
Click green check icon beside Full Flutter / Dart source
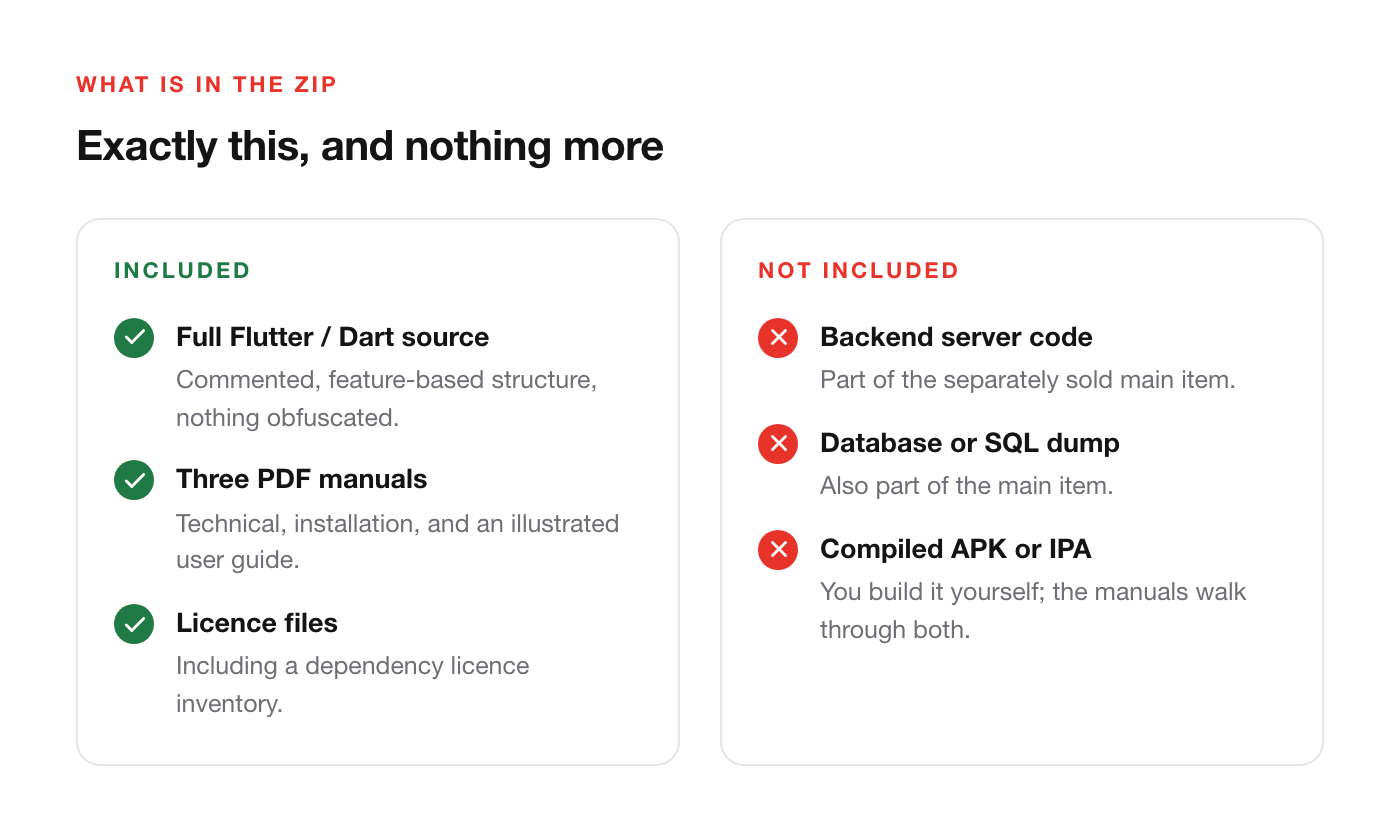[134, 338]
